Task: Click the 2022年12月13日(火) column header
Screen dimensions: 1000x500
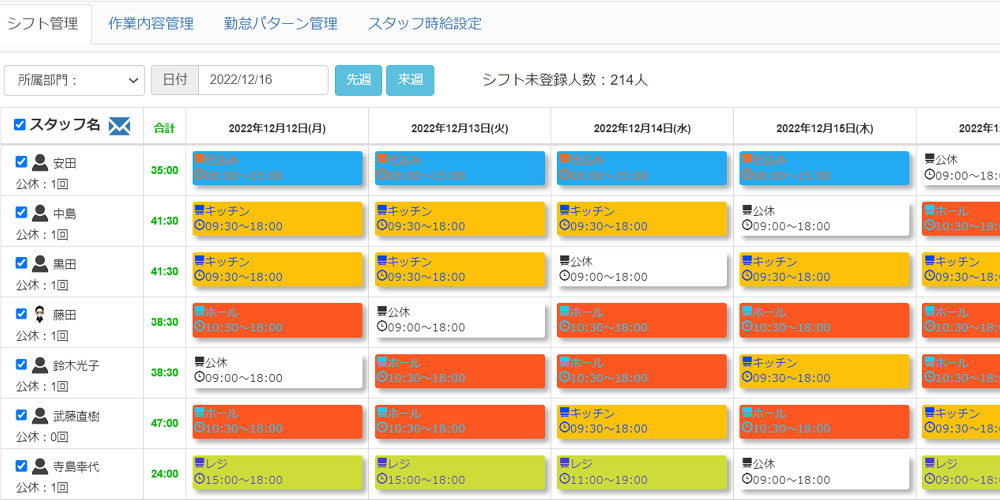Action: tap(460, 128)
